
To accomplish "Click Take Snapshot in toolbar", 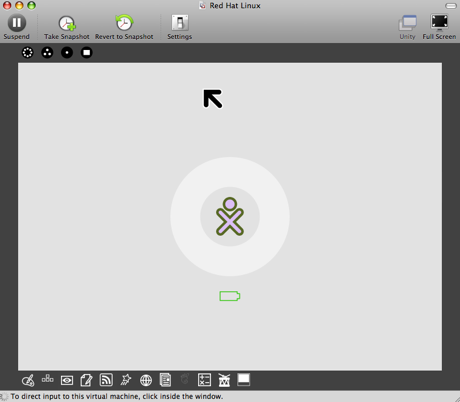I will (x=67, y=27).
